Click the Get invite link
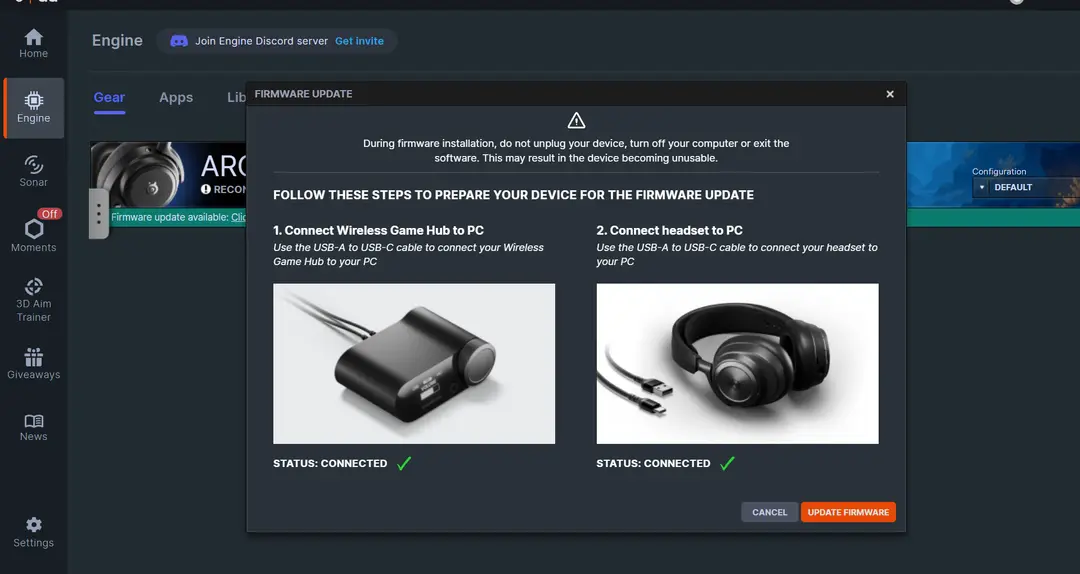 [x=359, y=41]
